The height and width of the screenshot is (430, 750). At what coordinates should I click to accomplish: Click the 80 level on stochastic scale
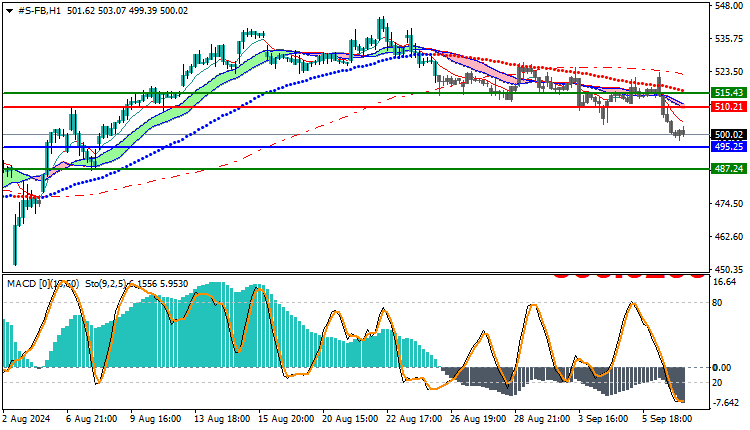(717, 303)
